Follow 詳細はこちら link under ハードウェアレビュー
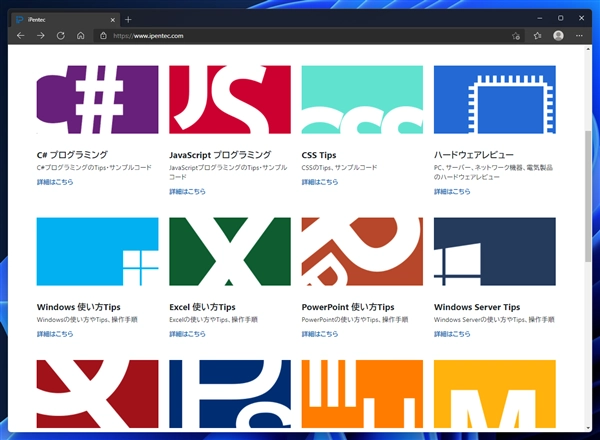 [452, 191]
